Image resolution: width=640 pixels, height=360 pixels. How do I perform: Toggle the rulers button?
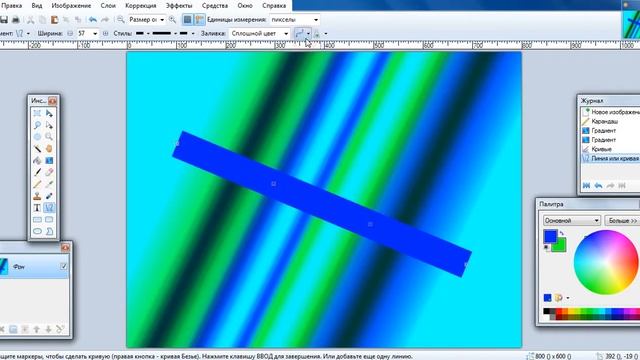(x=200, y=20)
